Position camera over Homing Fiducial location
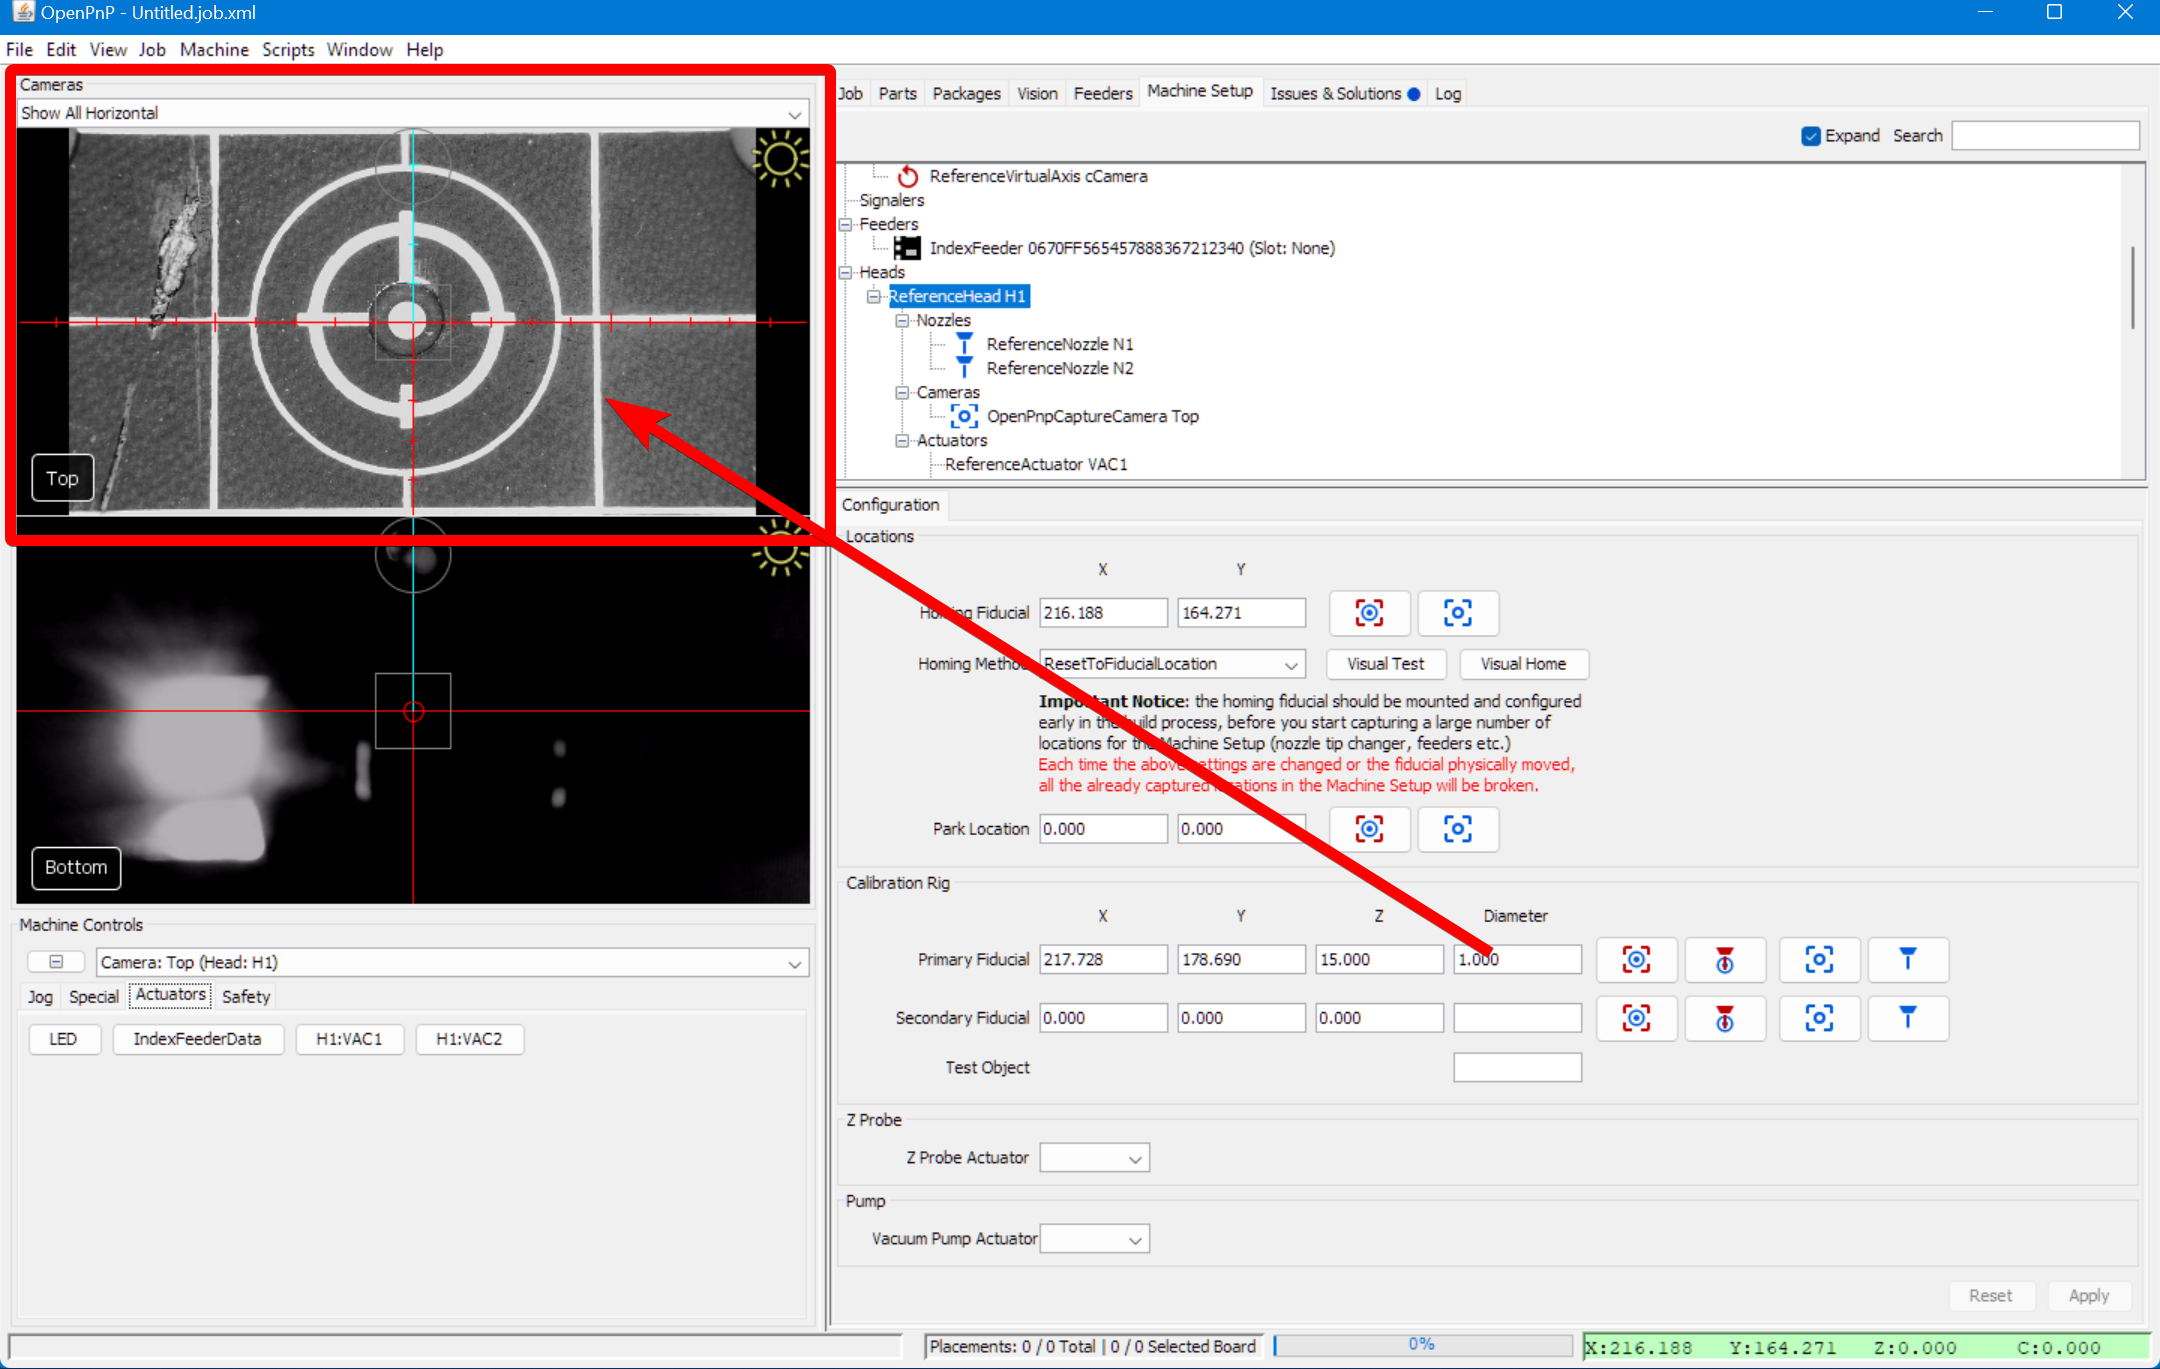2160x1369 pixels. click(1457, 613)
